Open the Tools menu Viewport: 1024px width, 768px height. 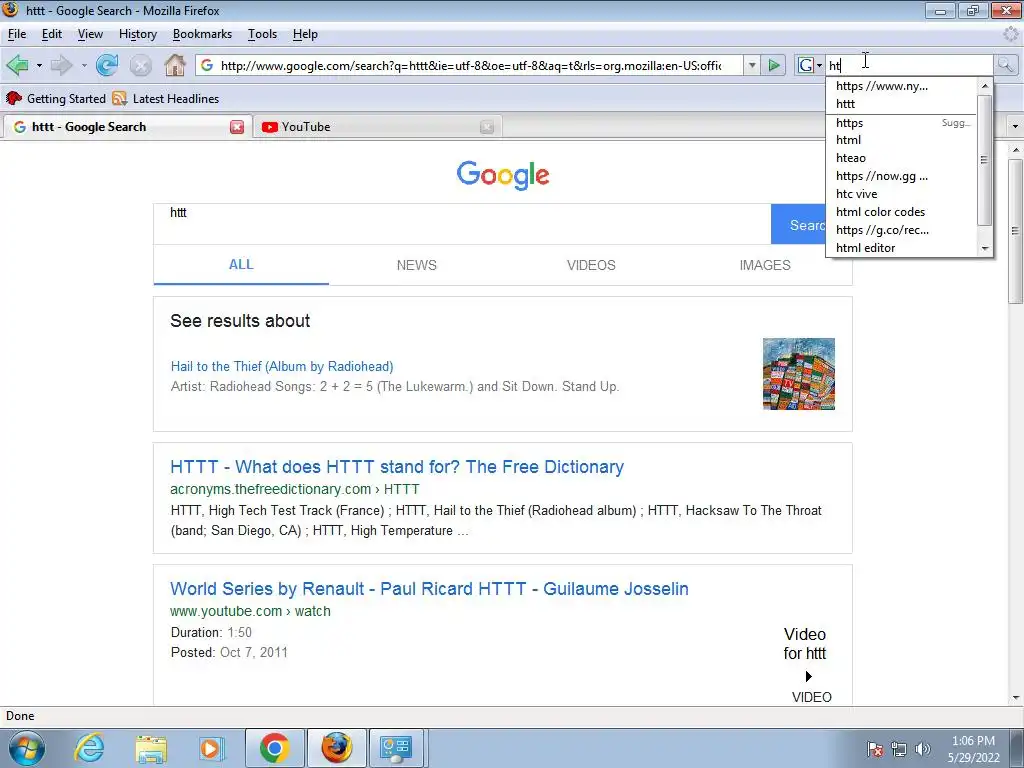coord(263,34)
